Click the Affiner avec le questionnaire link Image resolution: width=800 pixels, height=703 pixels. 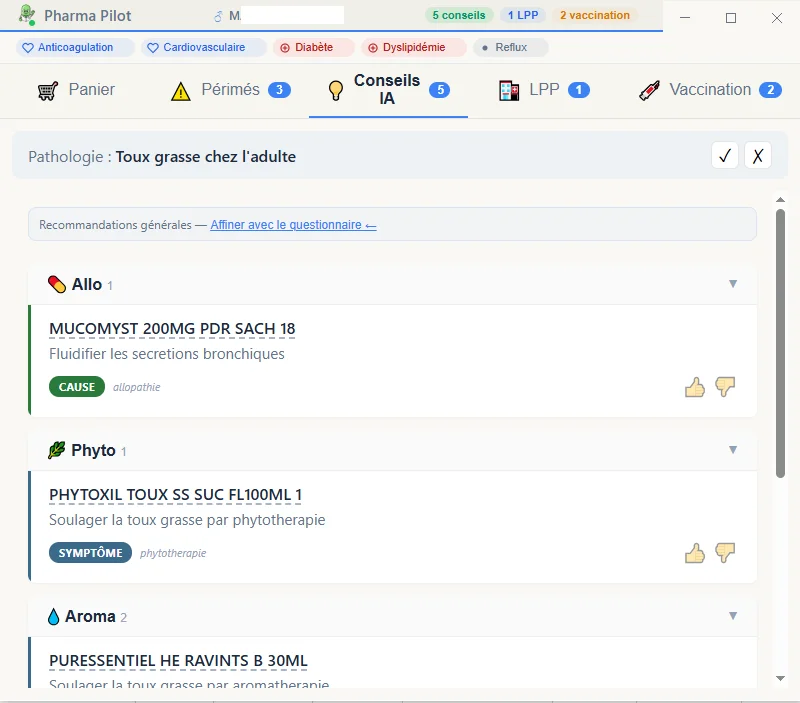point(293,224)
